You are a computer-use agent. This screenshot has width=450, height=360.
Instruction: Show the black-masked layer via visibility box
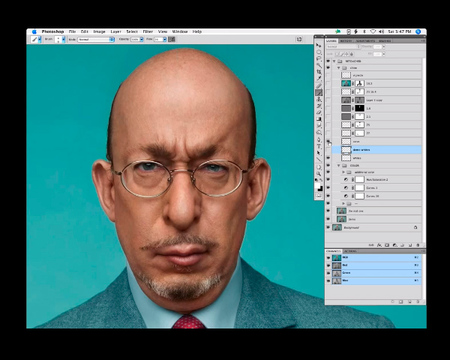coord(328,108)
